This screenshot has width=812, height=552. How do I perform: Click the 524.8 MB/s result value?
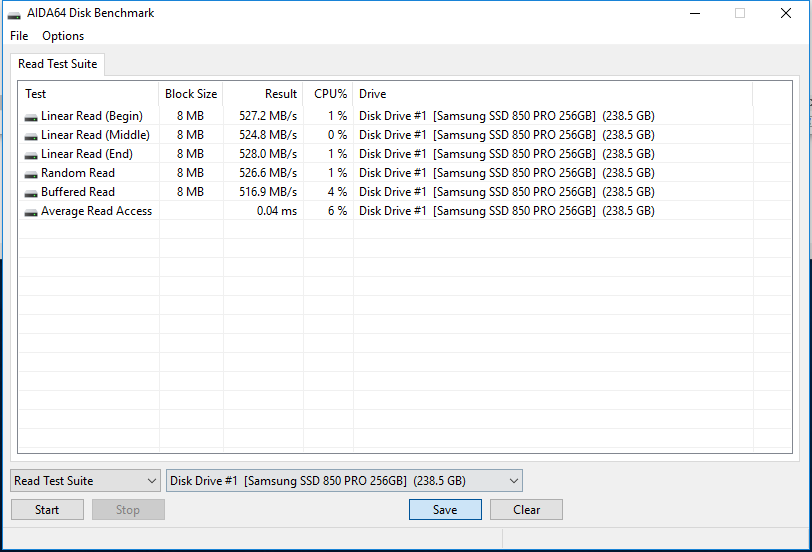pos(268,135)
